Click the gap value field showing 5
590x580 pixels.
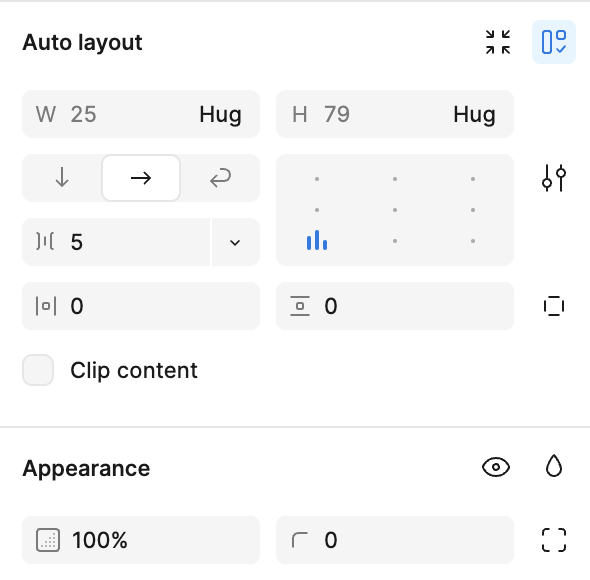click(116, 242)
